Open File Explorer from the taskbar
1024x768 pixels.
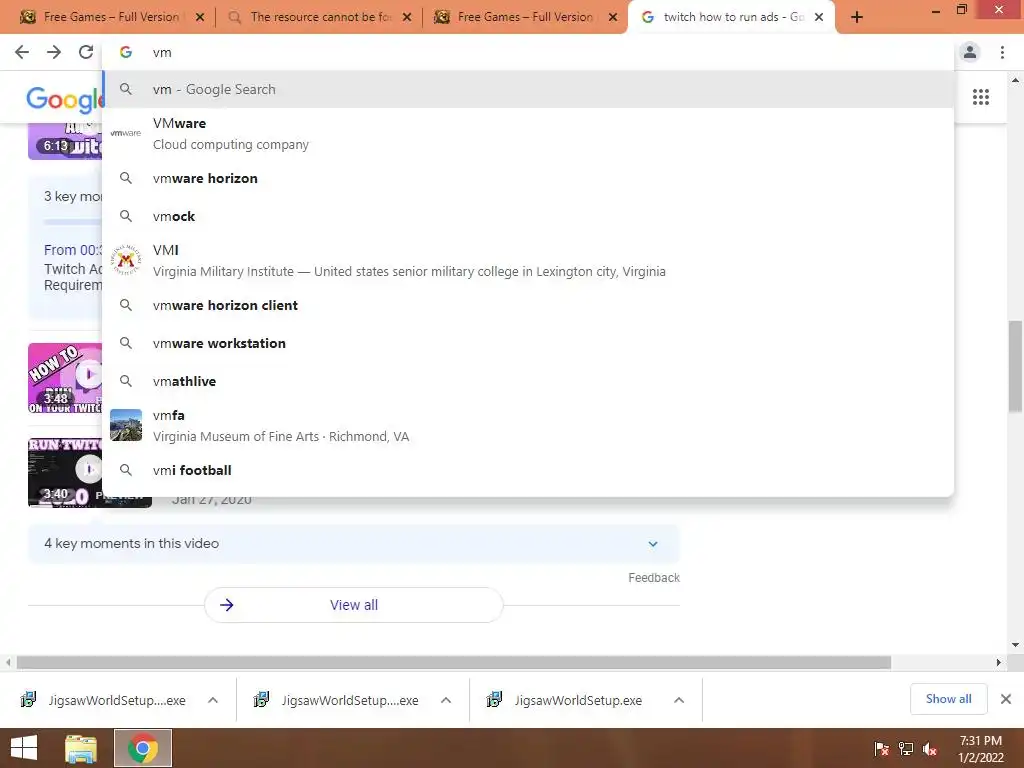click(x=81, y=748)
